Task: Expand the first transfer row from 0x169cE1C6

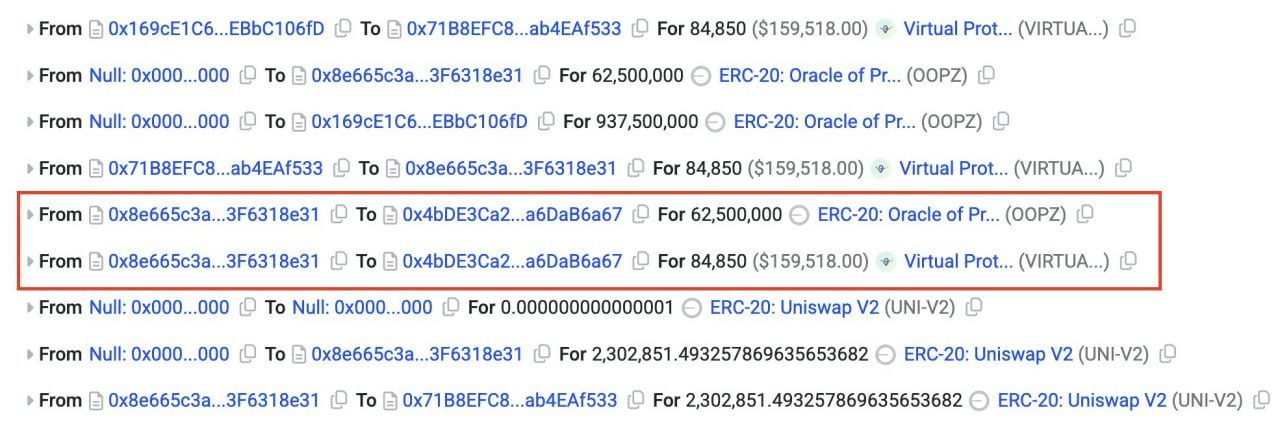Action: pyautogui.click(x=30, y=29)
